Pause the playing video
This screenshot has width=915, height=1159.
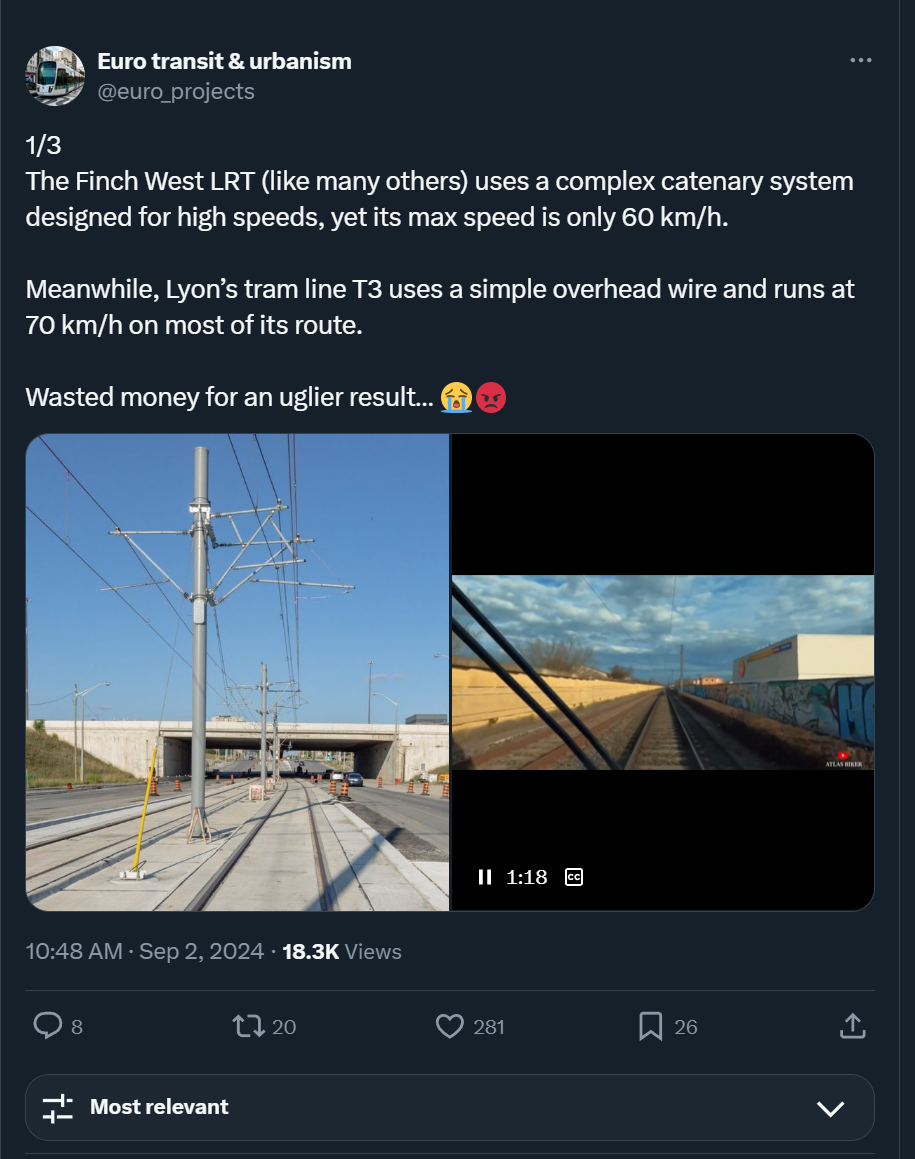tap(485, 877)
